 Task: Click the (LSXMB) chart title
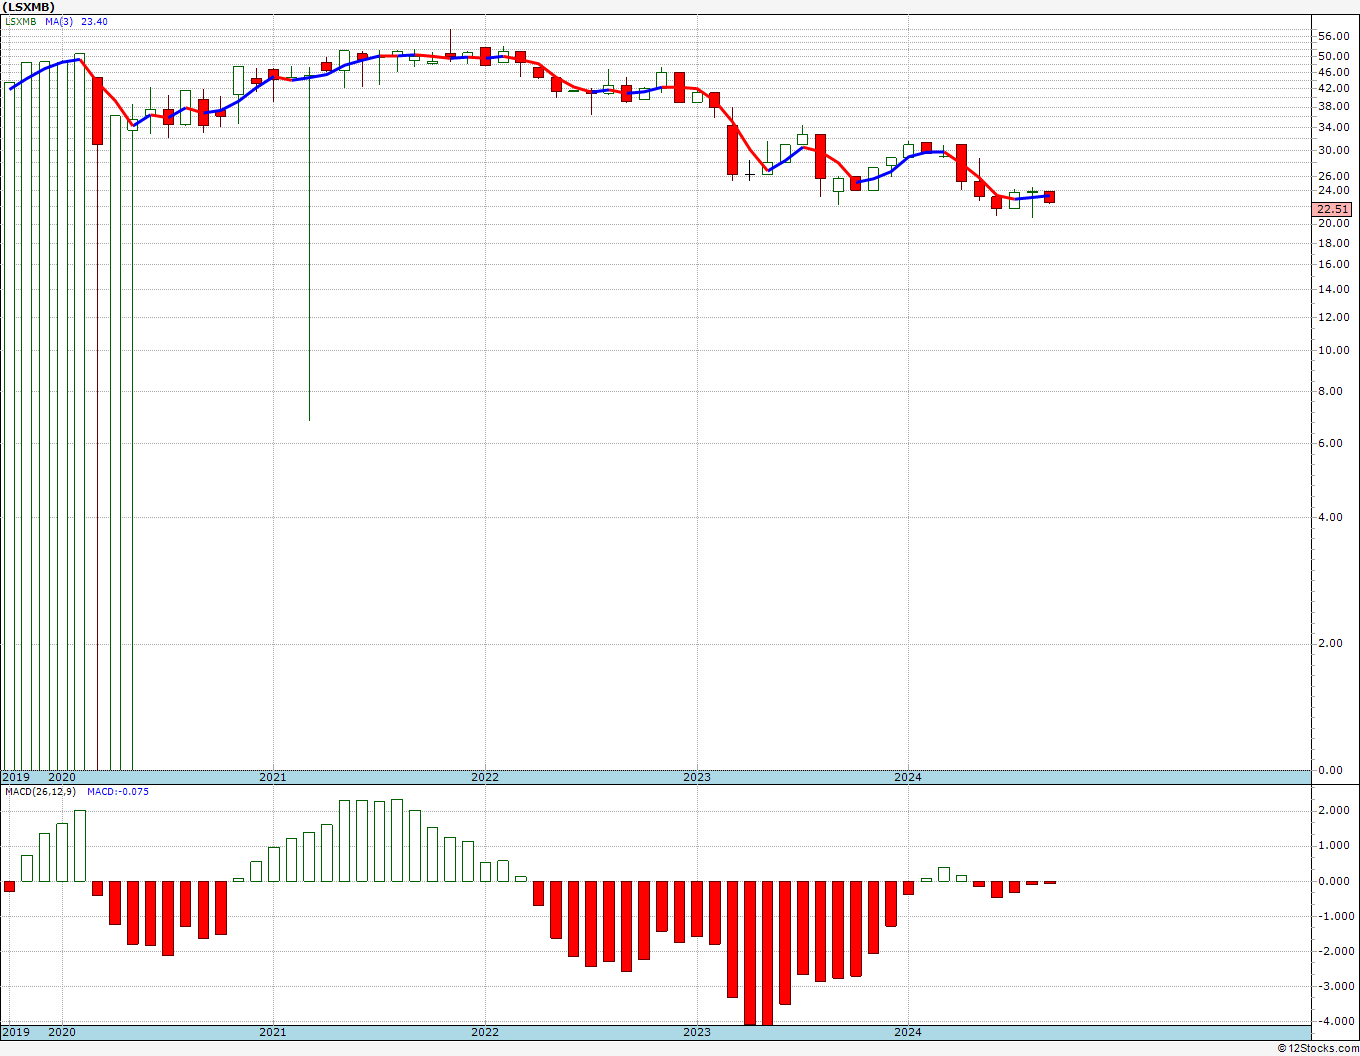28,7
